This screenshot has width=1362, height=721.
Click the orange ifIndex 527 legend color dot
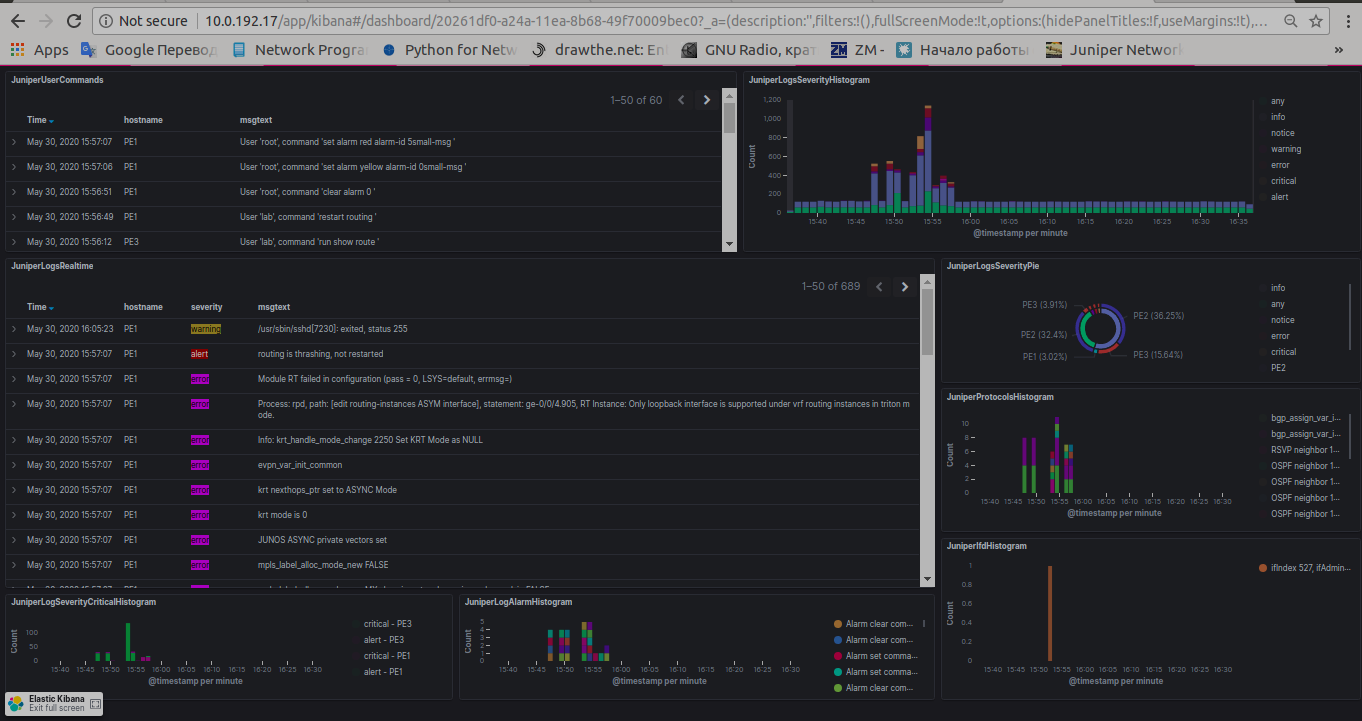point(1263,568)
